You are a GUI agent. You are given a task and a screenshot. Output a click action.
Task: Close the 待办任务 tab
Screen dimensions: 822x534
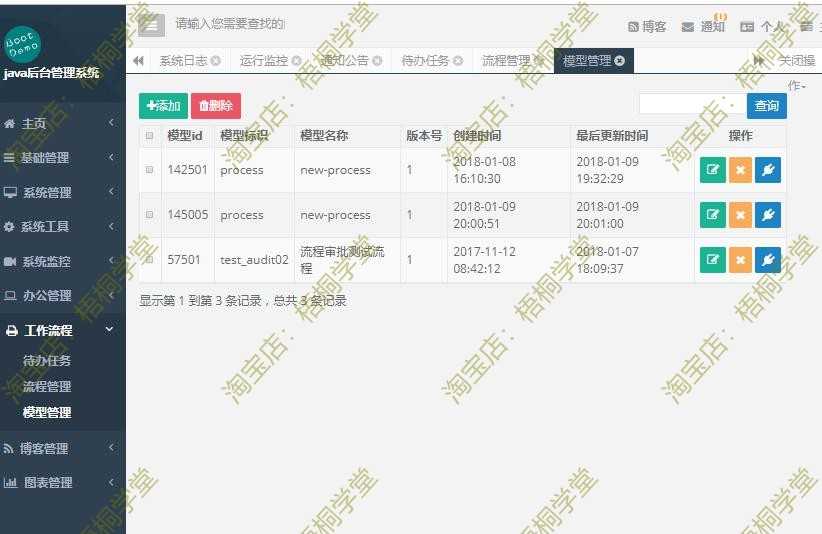[458, 61]
